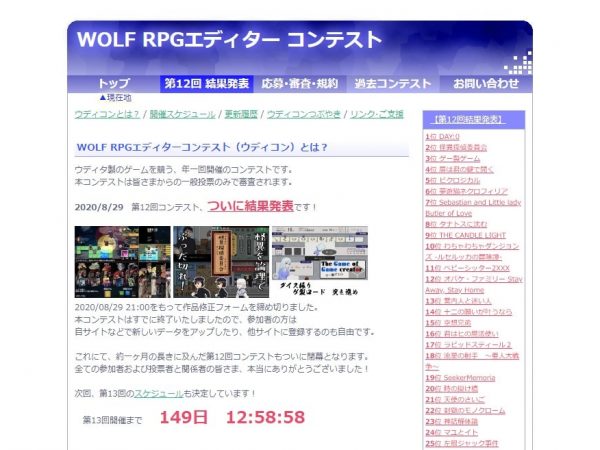Open the お問い合わせ tab
This screenshot has height=450, width=600.
(x=486, y=83)
